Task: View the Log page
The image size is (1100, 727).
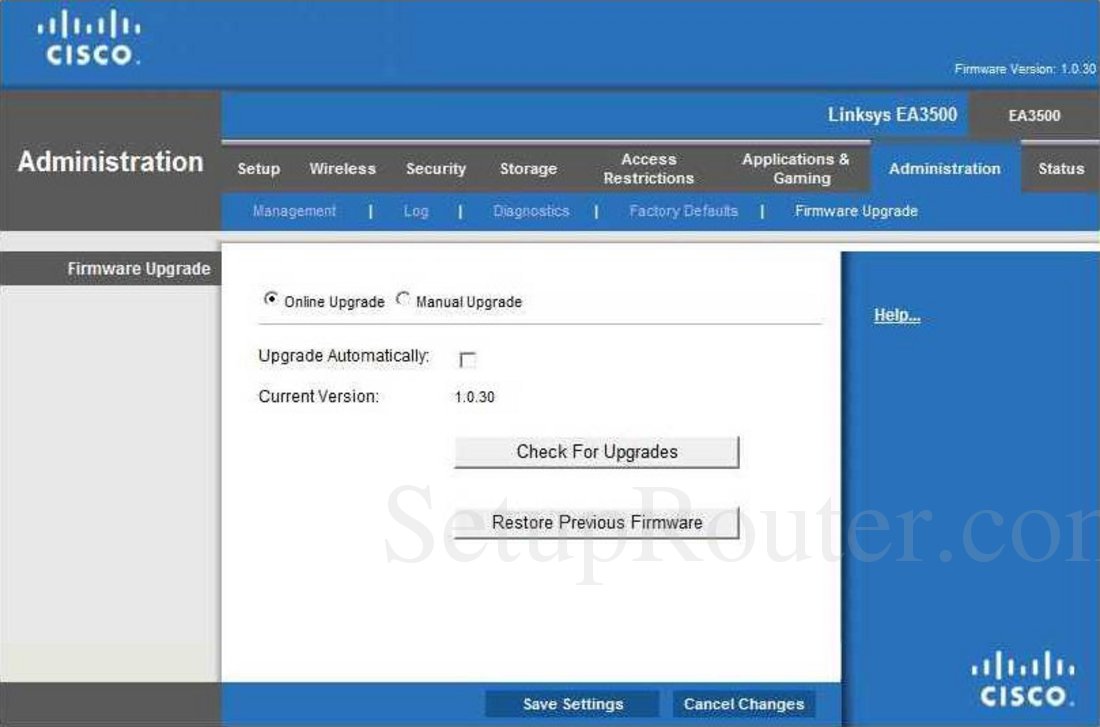Action: [416, 211]
